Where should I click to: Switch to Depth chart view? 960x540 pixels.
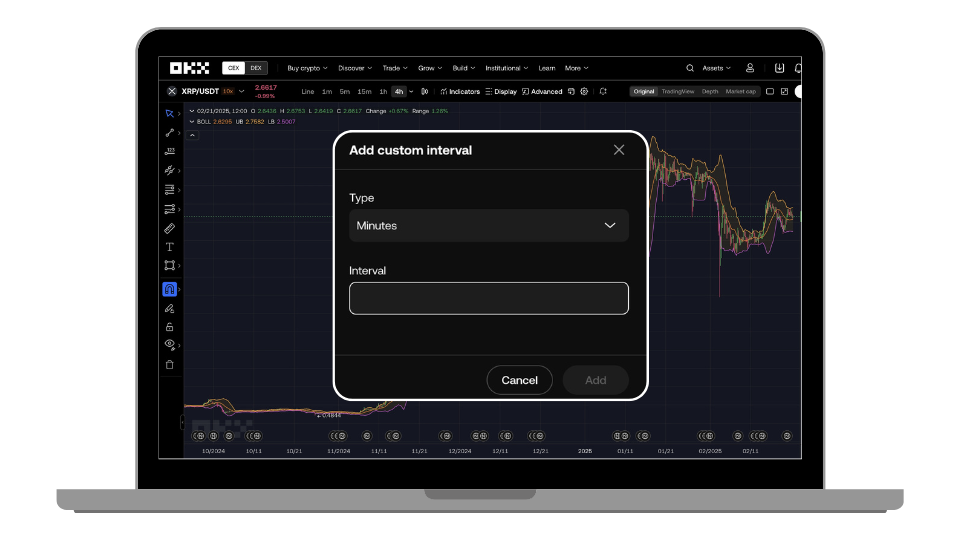(x=710, y=91)
